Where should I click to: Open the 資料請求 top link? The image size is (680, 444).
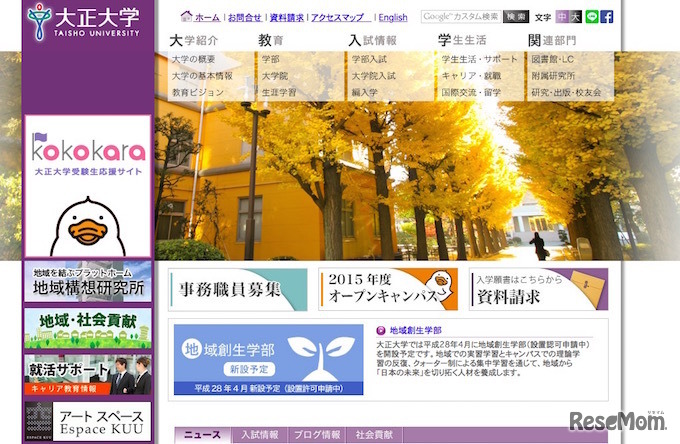tap(287, 17)
